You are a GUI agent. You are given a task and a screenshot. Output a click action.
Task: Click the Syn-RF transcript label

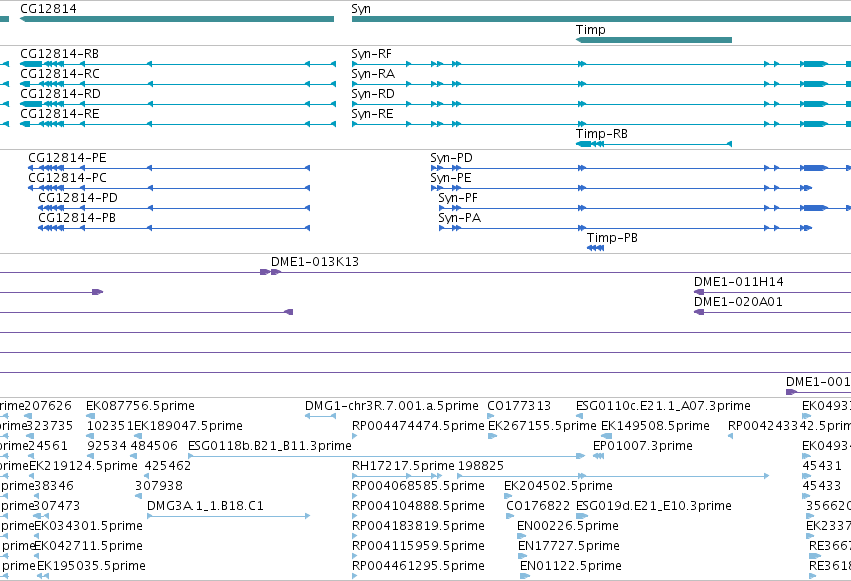(x=371, y=54)
